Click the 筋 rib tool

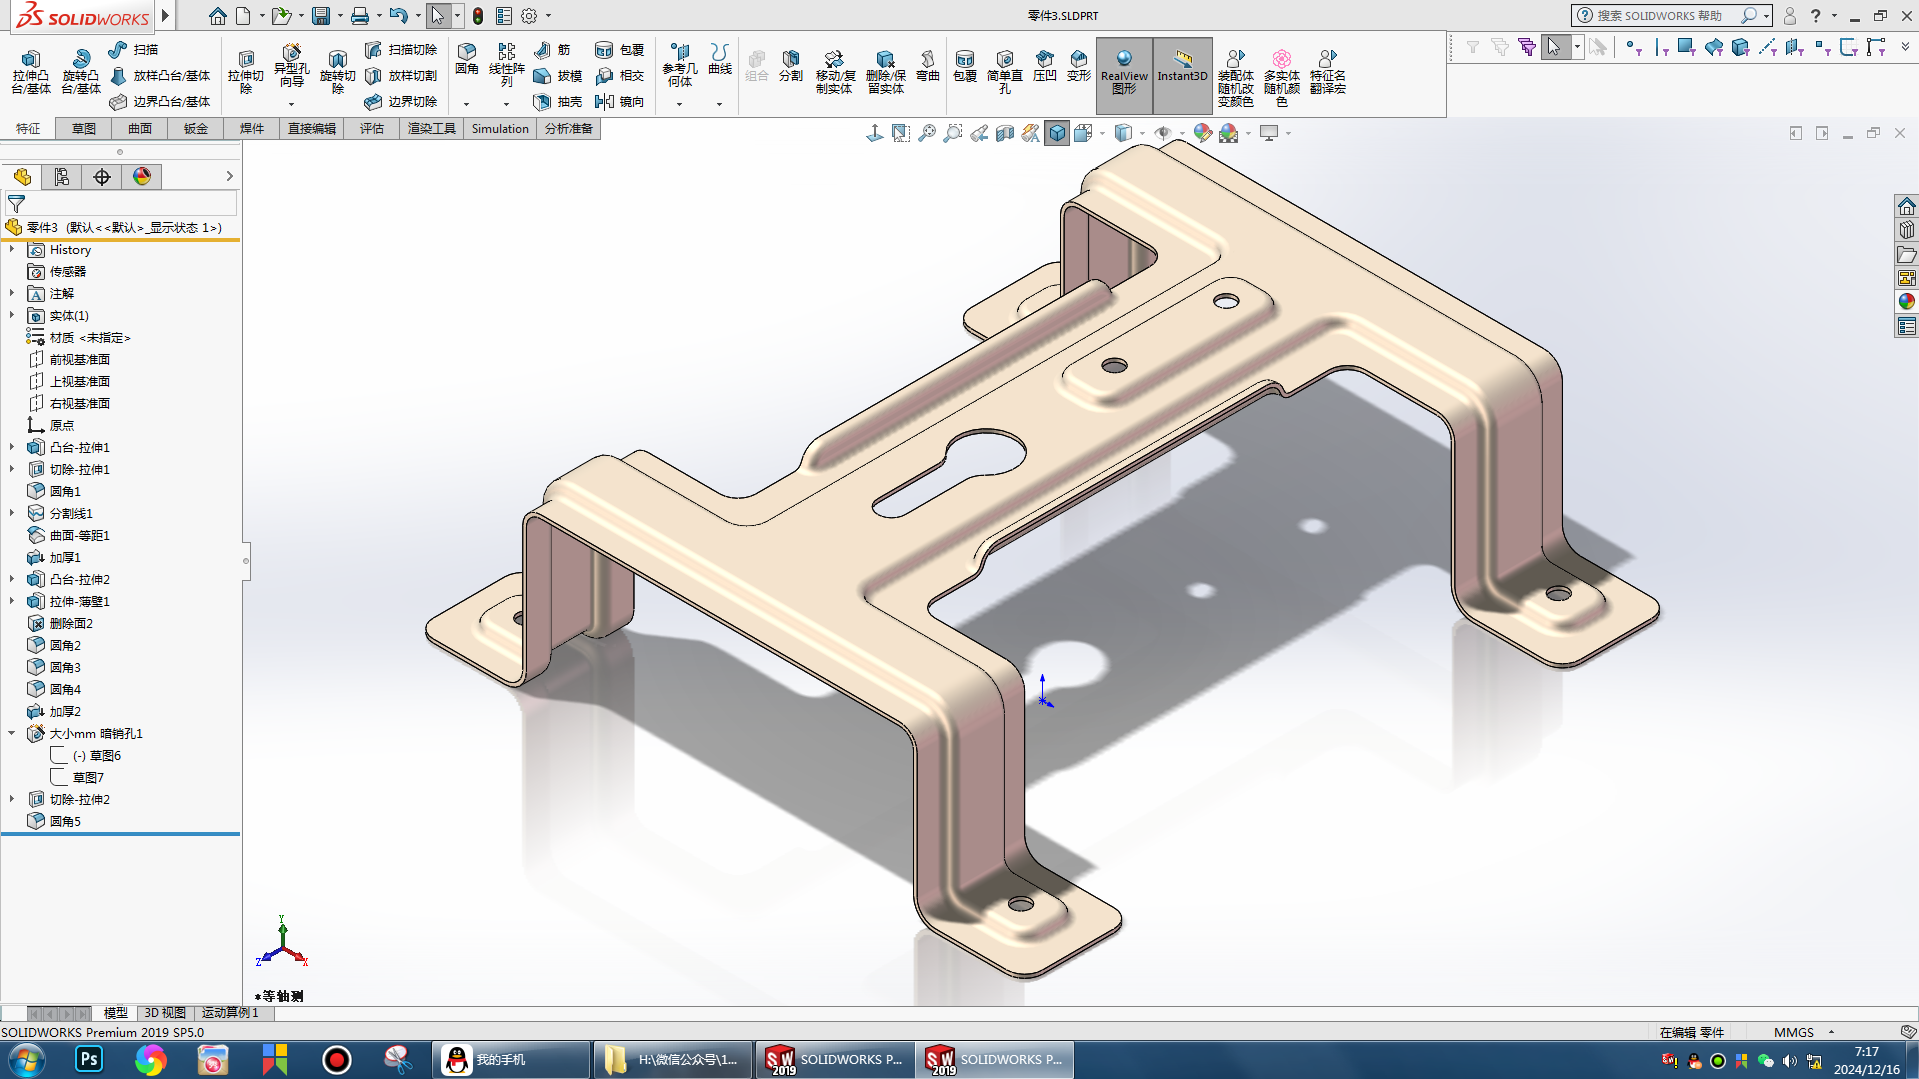[552, 49]
